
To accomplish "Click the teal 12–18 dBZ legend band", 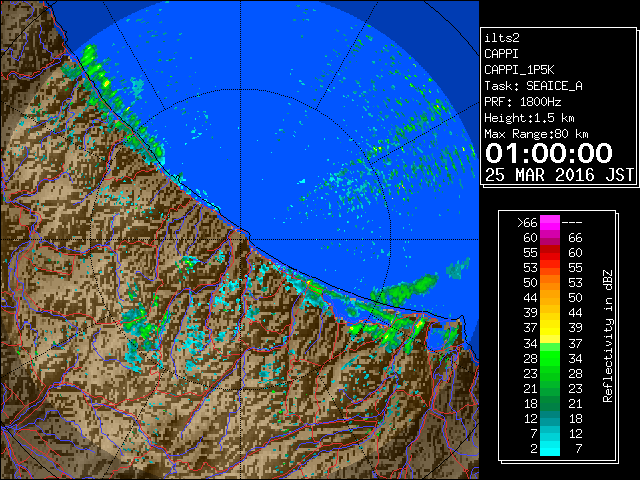I will 550,418.
